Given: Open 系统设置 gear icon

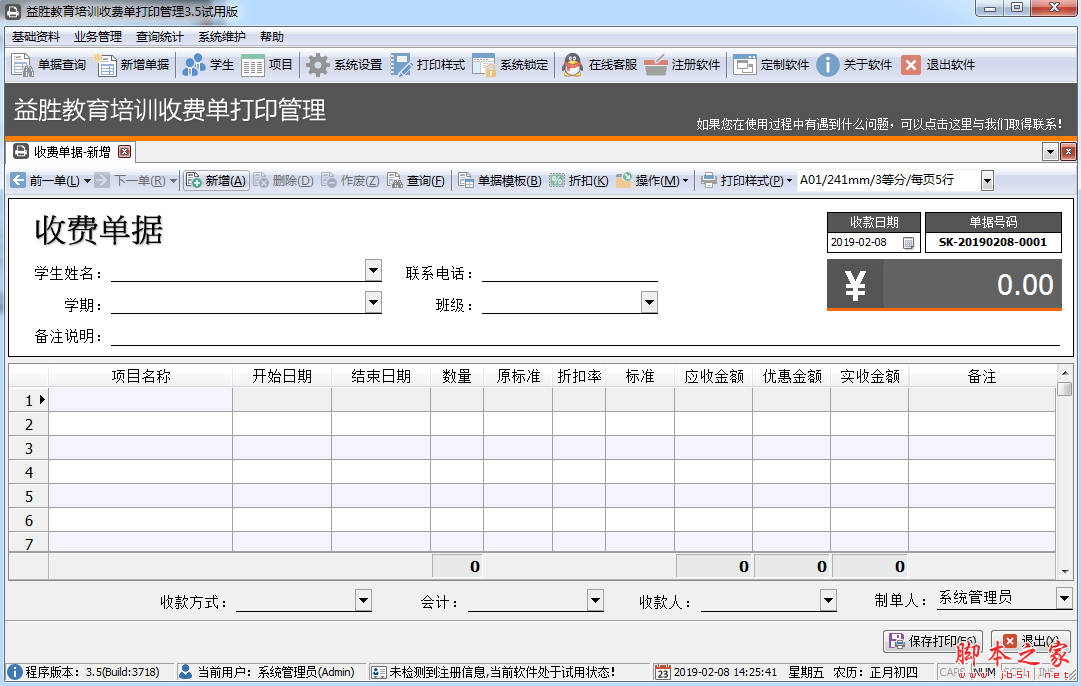Looking at the screenshot, I should click(x=317, y=65).
